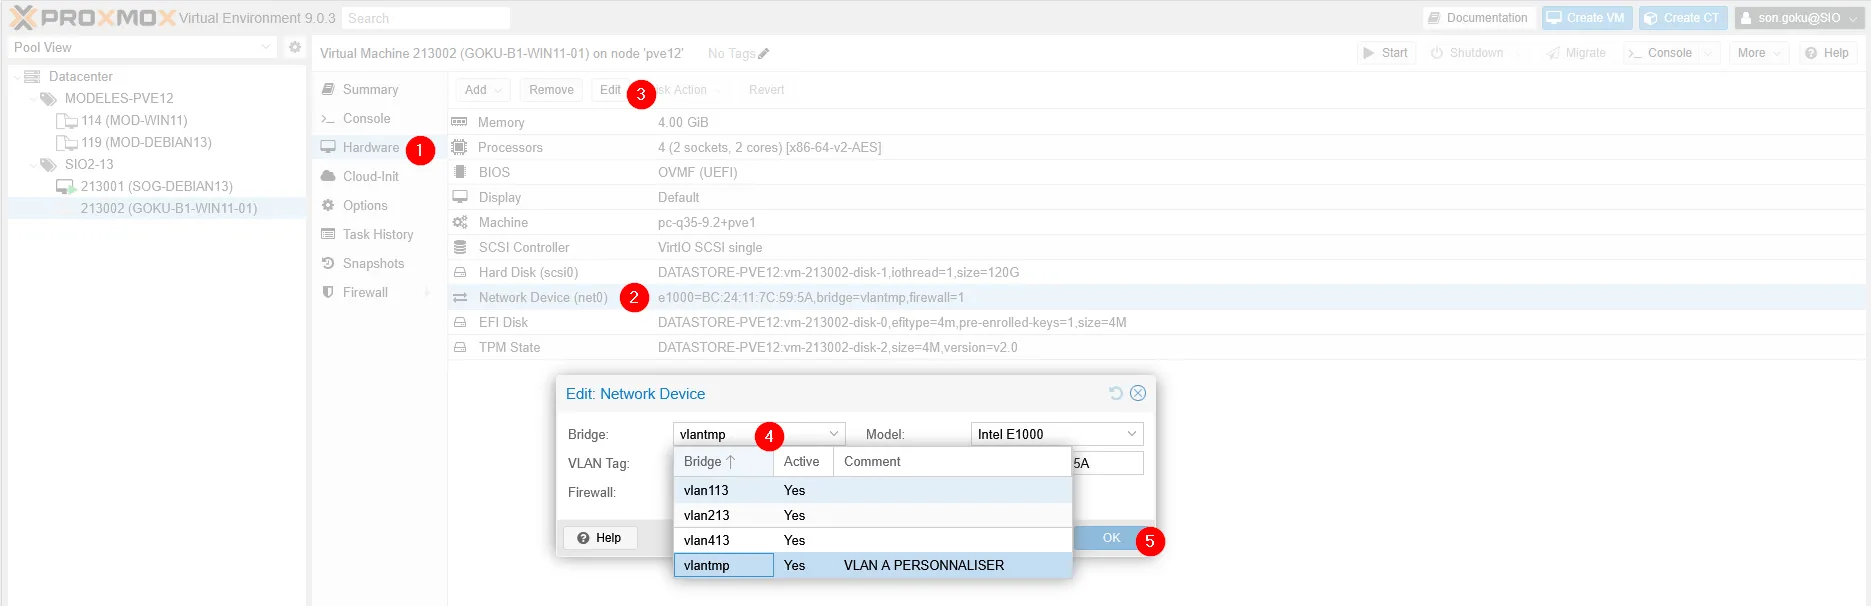Expand the Model combo box showing Intel E1000
This screenshot has width=1871, height=606.
tap(1132, 434)
